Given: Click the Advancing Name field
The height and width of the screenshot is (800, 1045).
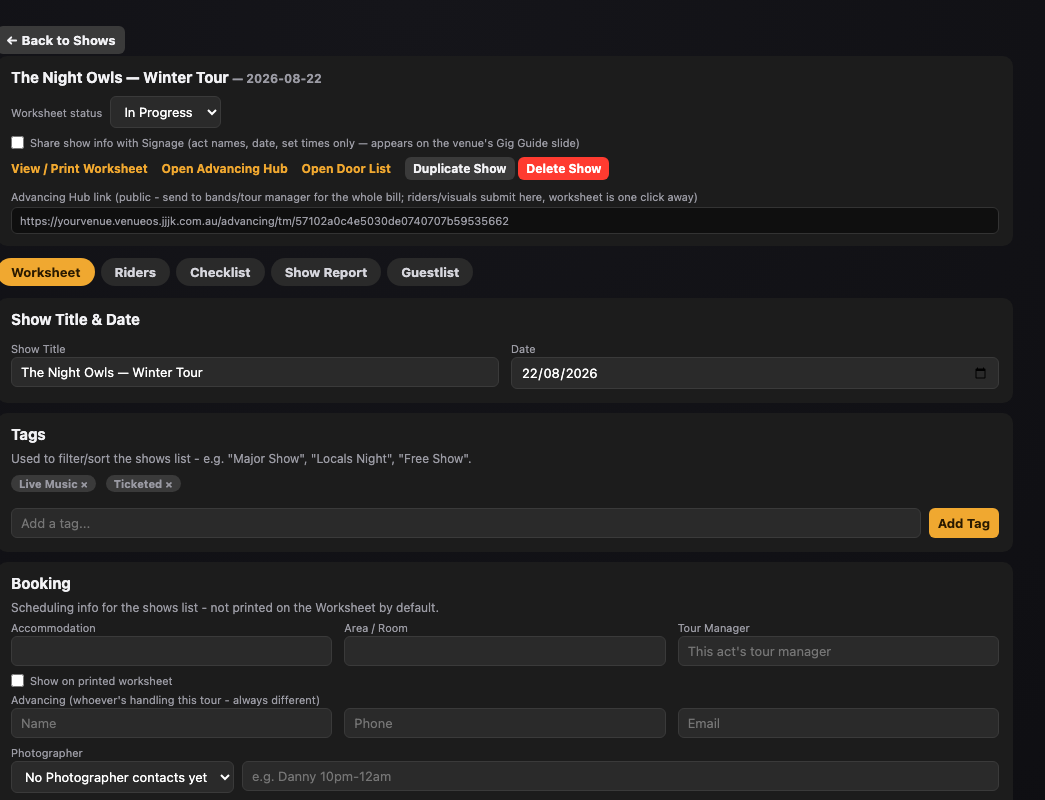Looking at the screenshot, I should tap(171, 723).
